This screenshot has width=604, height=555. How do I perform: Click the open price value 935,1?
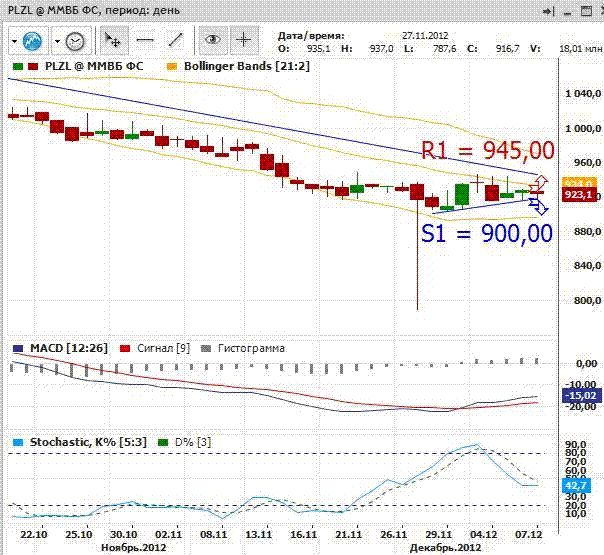tap(319, 49)
